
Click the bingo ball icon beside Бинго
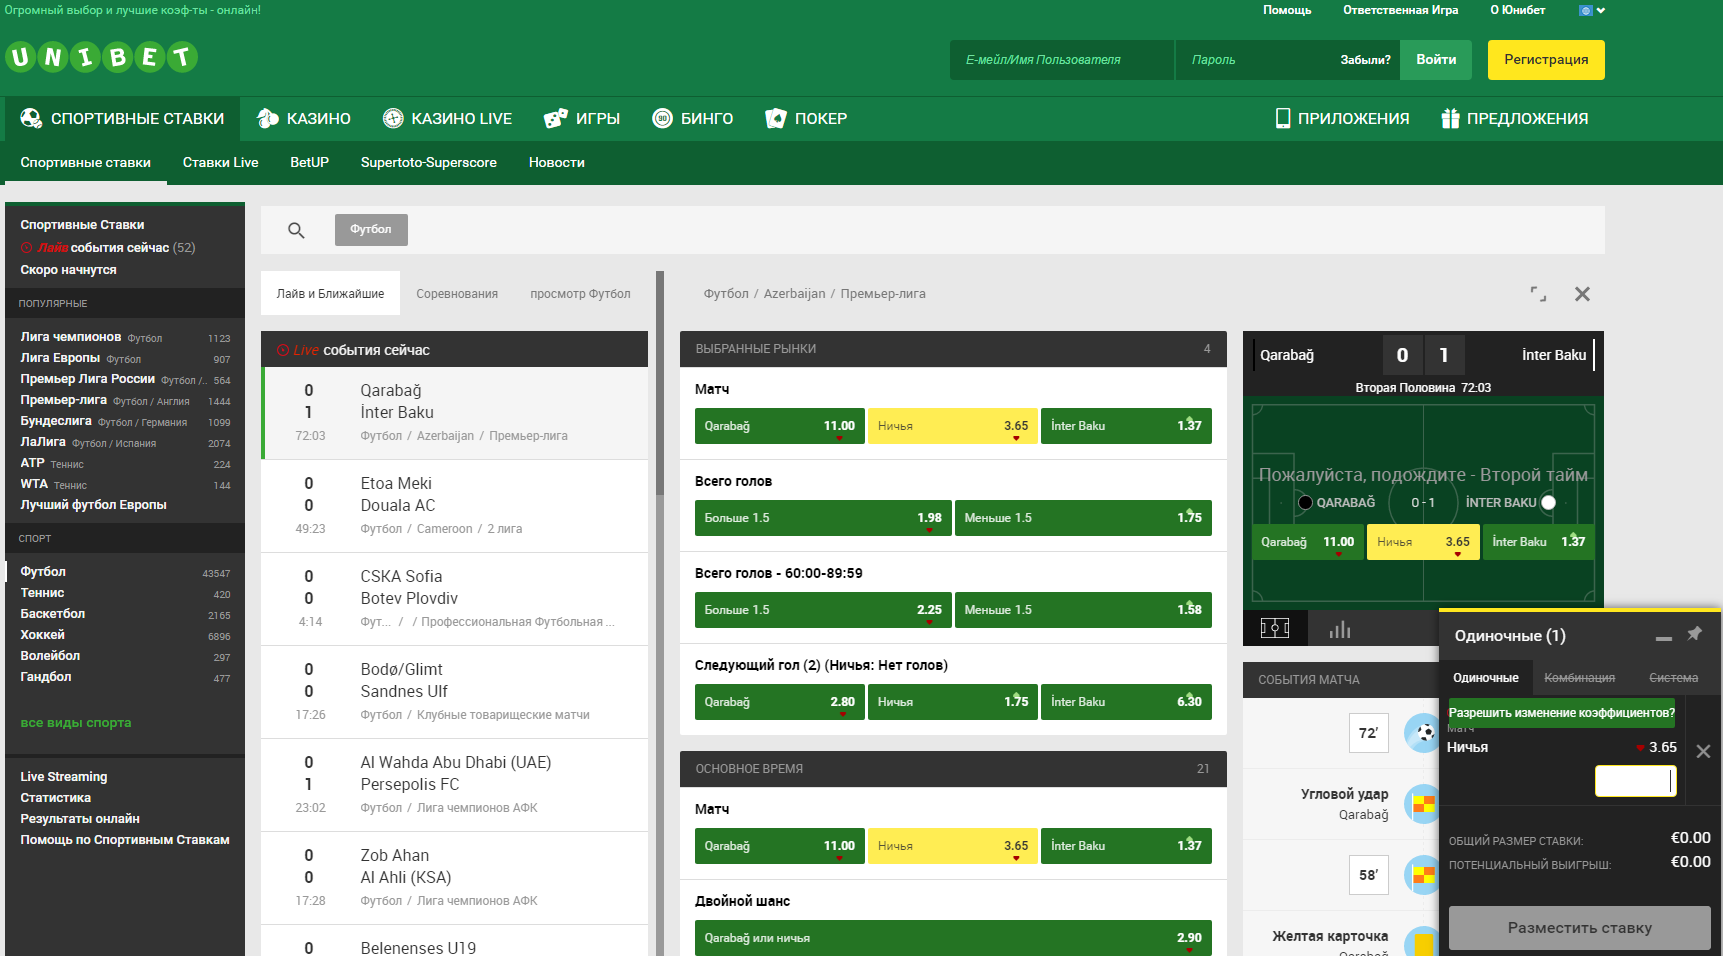[x=662, y=118]
